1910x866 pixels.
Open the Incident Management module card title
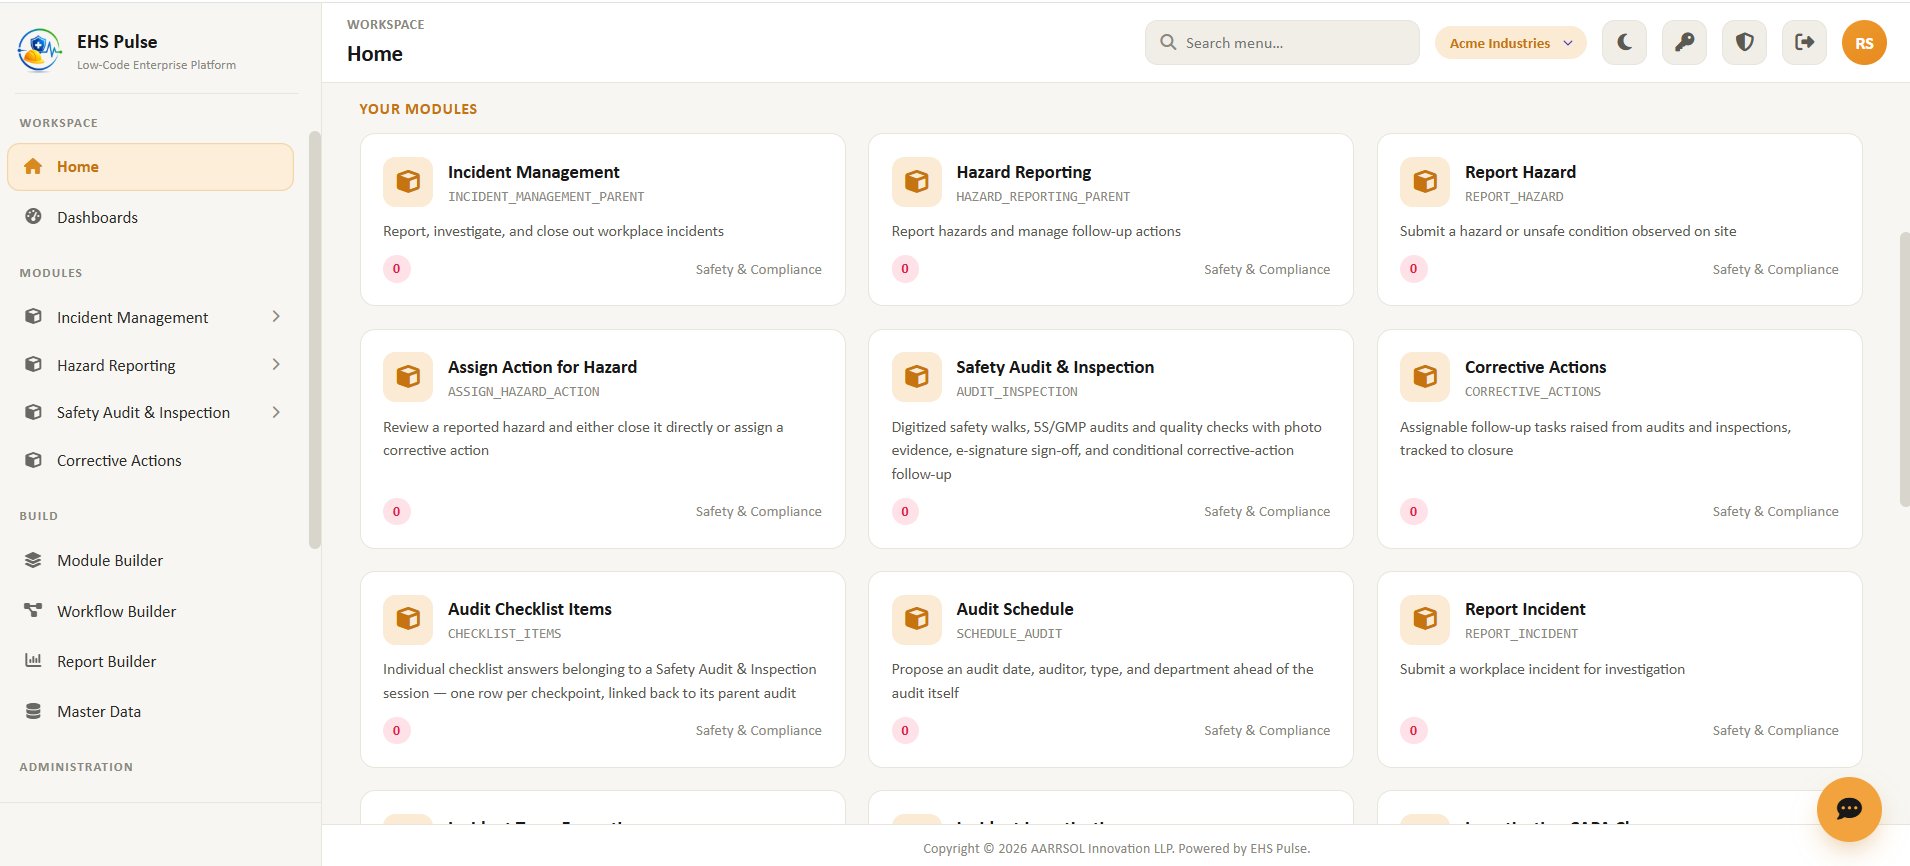pyautogui.click(x=533, y=172)
